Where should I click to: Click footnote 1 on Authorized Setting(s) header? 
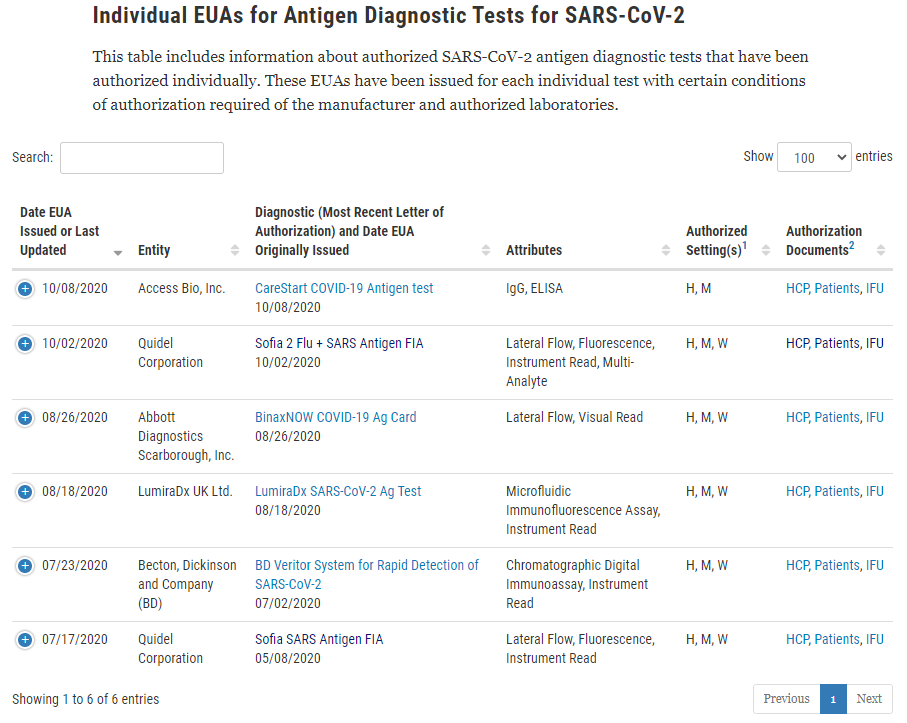tap(744, 245)
